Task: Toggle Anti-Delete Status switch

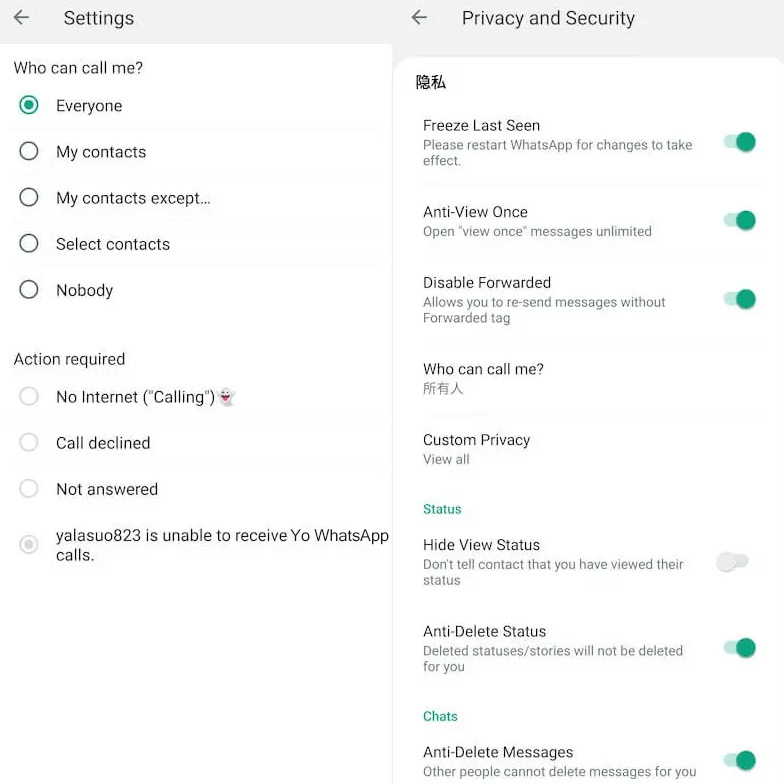Action: point(739,648)
